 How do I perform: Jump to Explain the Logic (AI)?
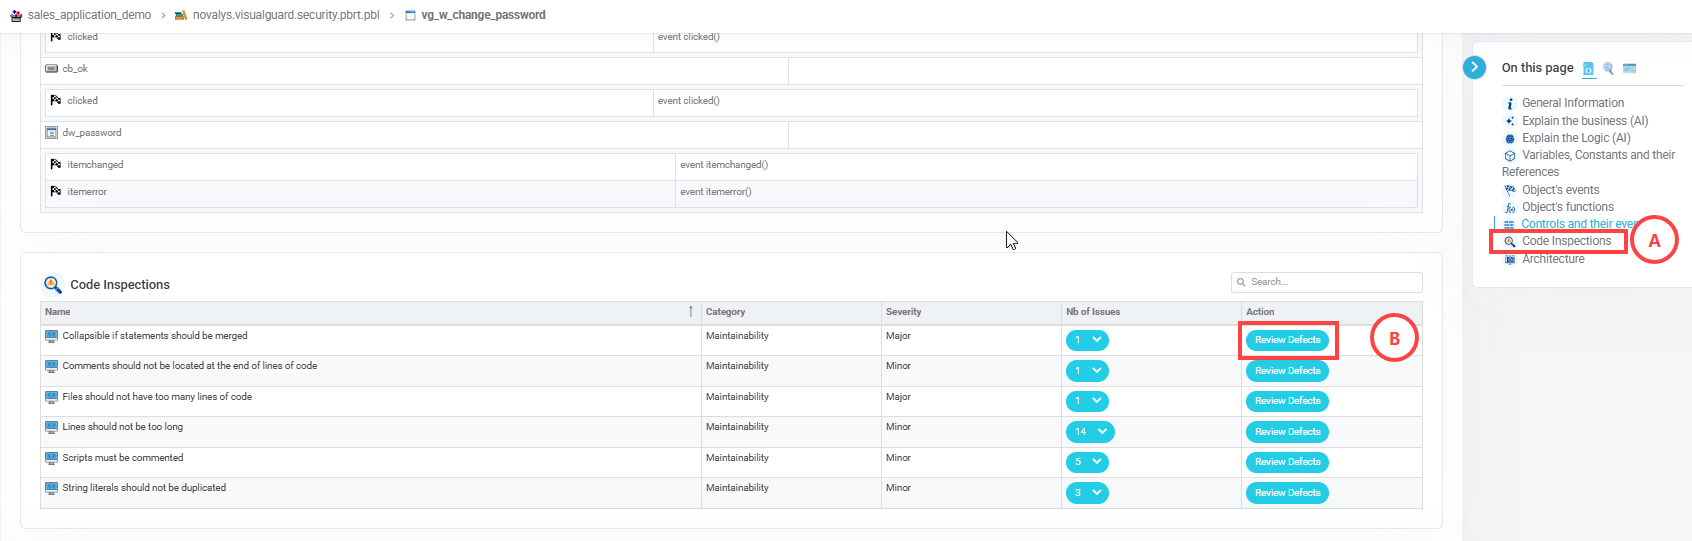coord(1576,138)
